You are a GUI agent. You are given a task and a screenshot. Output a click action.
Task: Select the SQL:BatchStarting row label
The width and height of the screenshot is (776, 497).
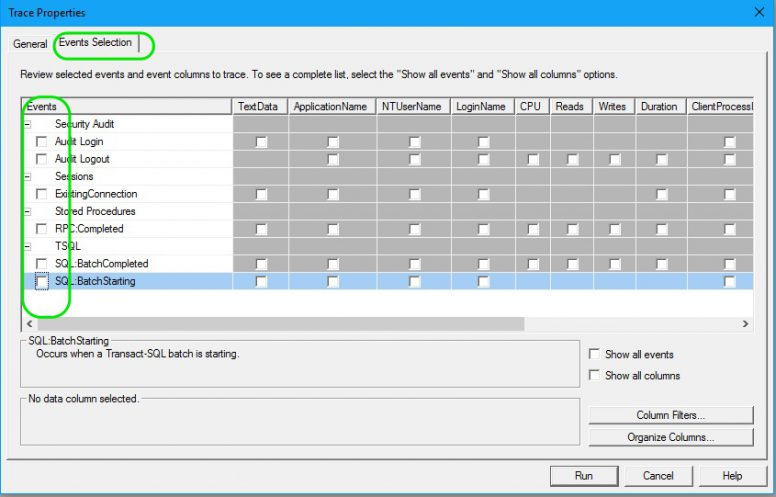[x=95, y=281]
